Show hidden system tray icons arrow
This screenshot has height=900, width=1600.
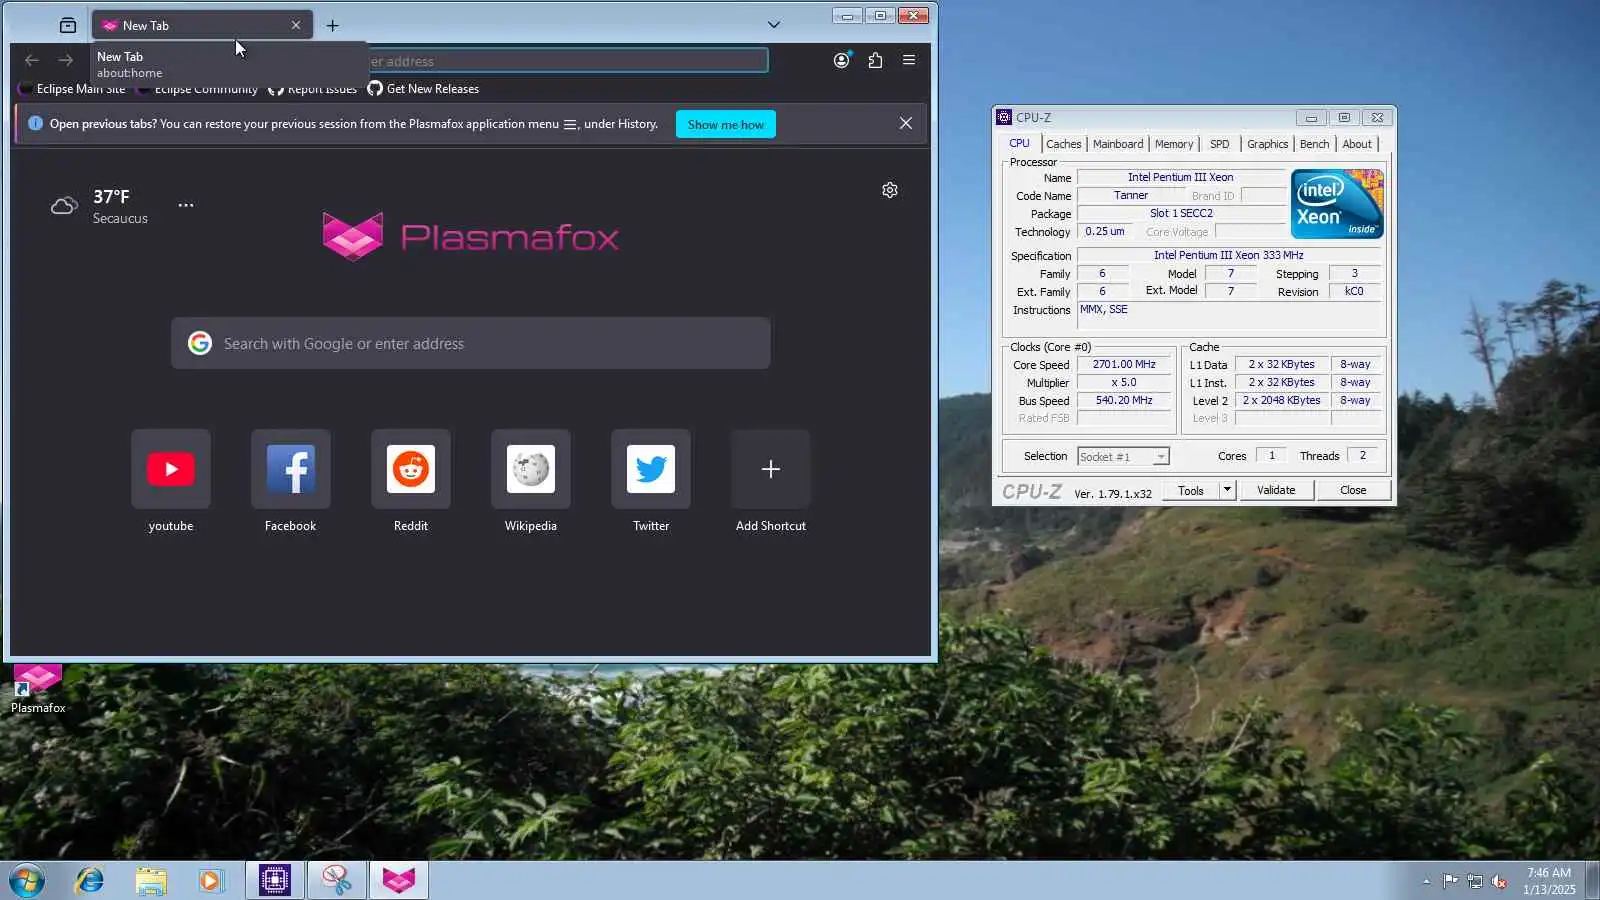pyautogui.click(x=1426, y=881)
